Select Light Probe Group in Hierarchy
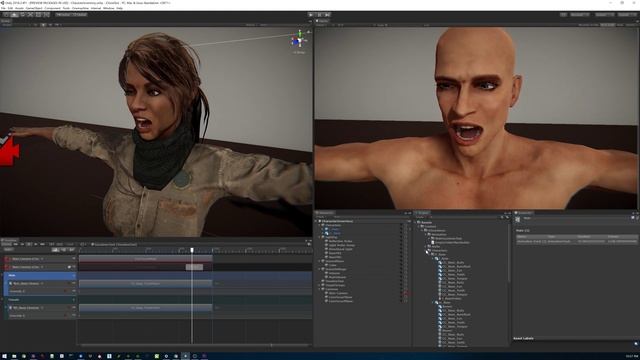Screen dimensions: 640x360 pyautogui.click(x=342, y=245)
